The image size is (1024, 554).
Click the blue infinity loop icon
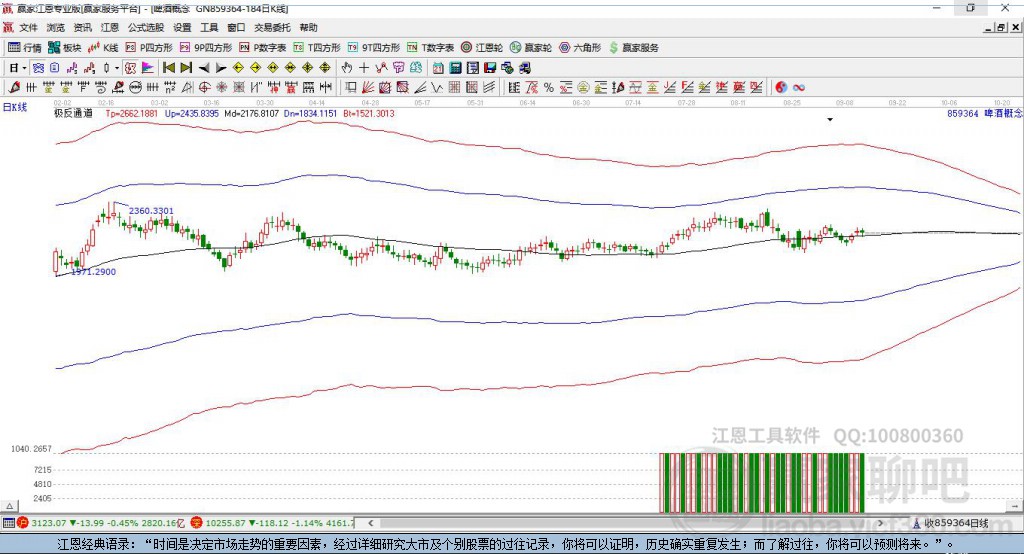click(x=799, y=87)
